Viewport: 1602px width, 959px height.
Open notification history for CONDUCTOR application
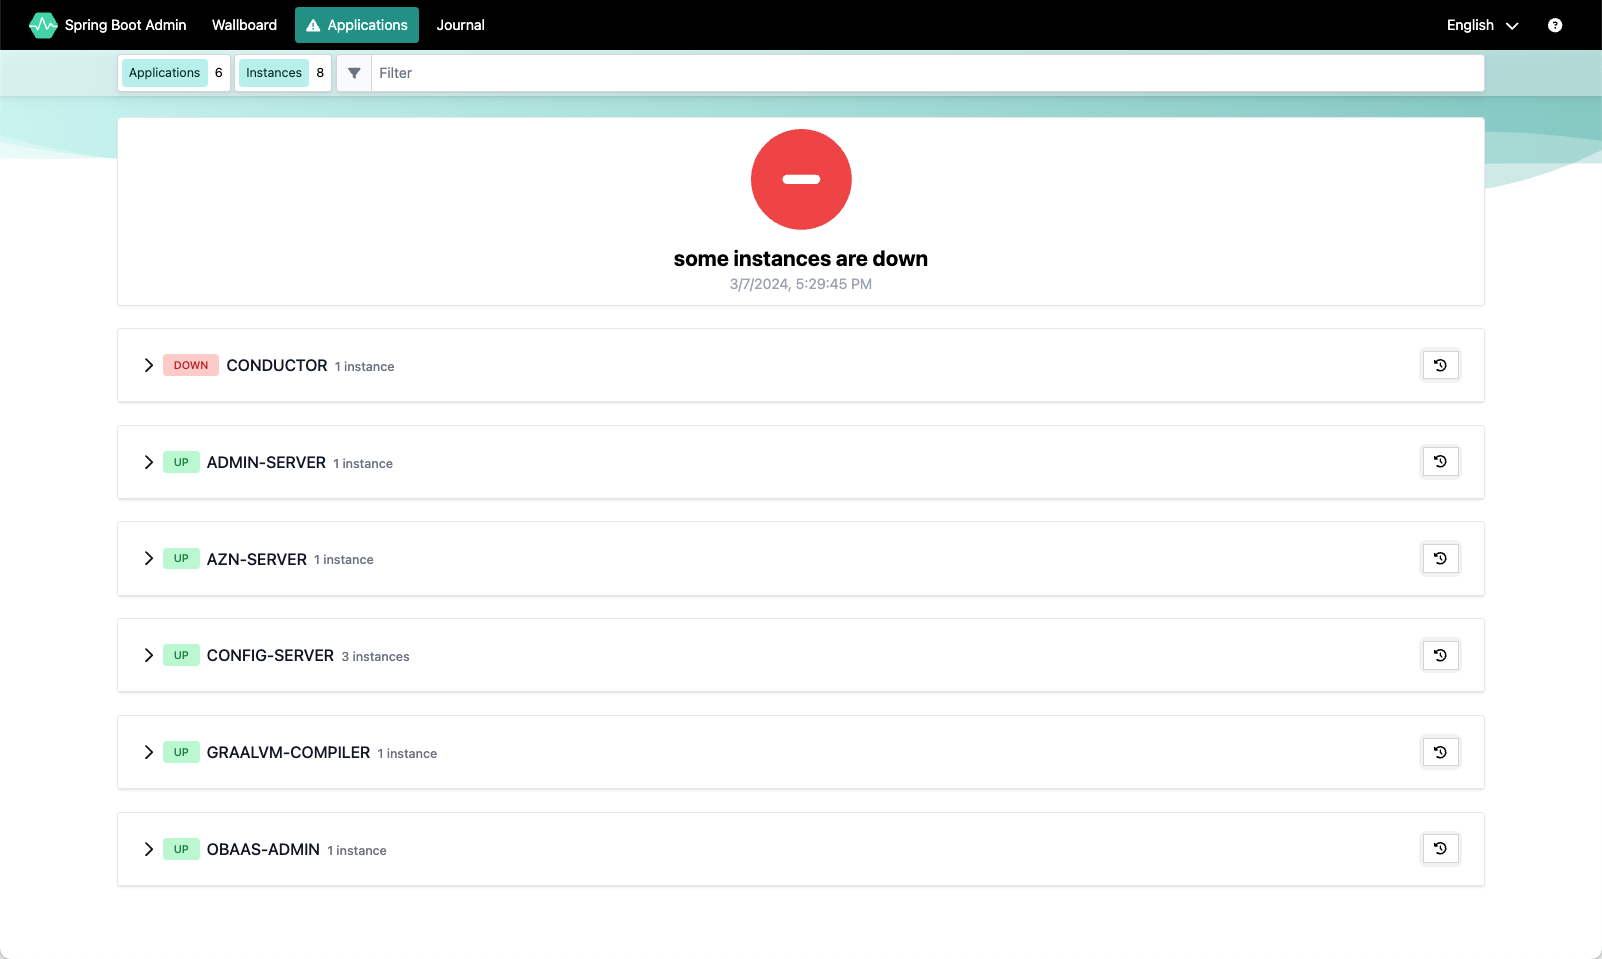click(1440, 365)
